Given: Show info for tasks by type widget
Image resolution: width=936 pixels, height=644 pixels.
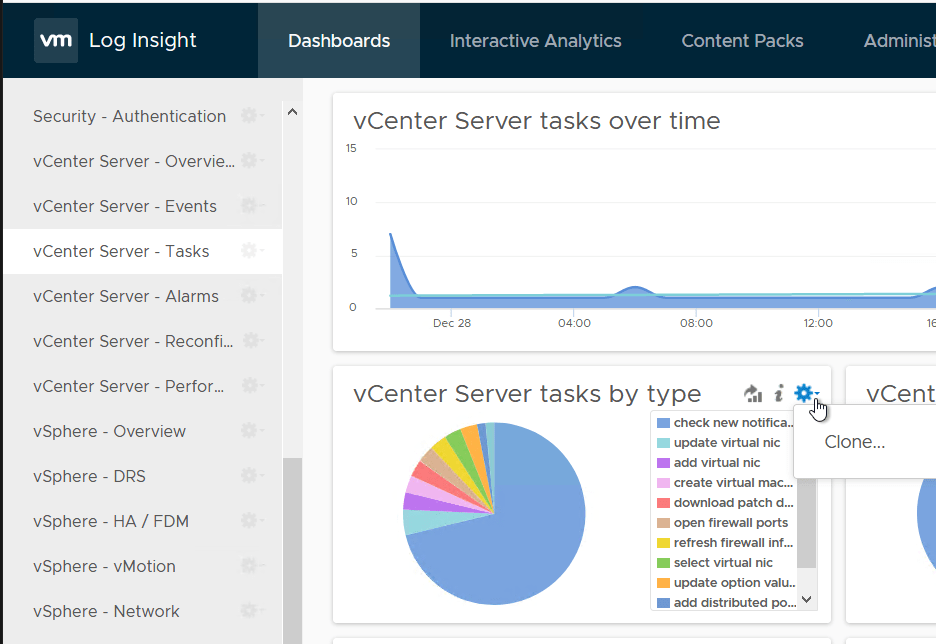Looking at the screenshot, I should 778,394.
